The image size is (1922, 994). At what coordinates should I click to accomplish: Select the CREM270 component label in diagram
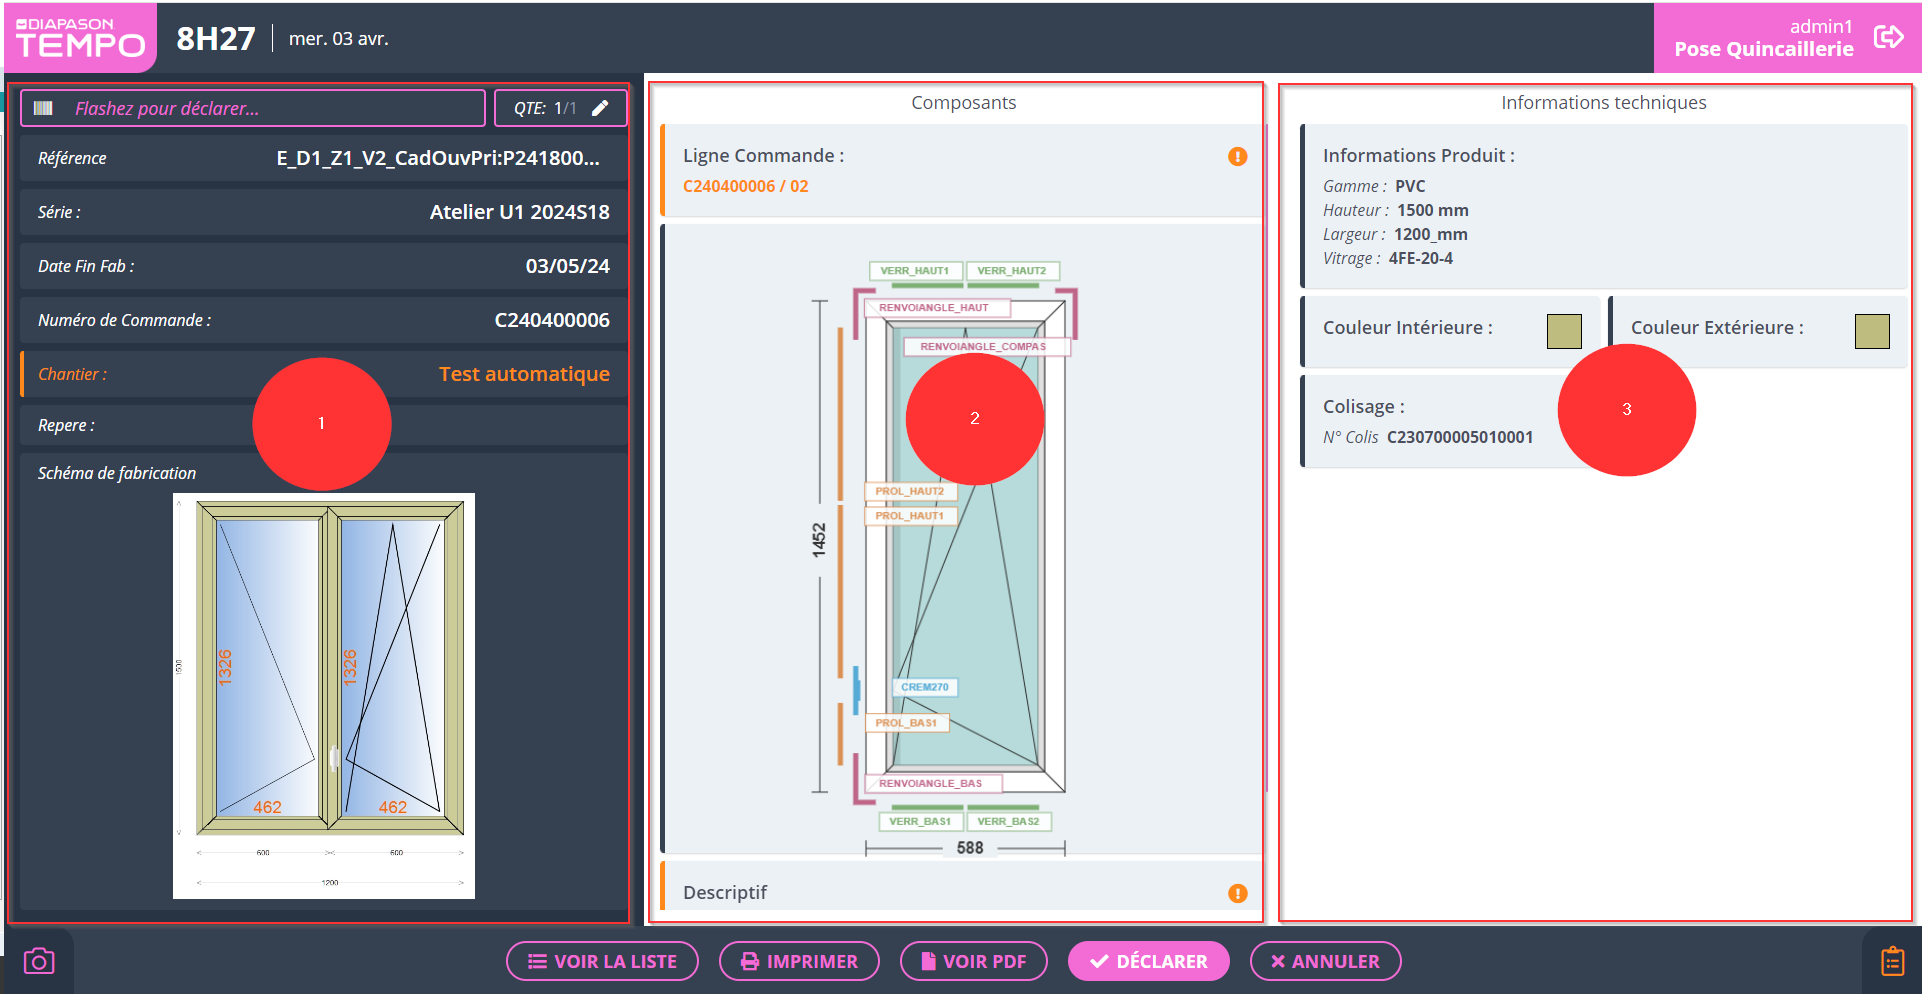(924, 687)
